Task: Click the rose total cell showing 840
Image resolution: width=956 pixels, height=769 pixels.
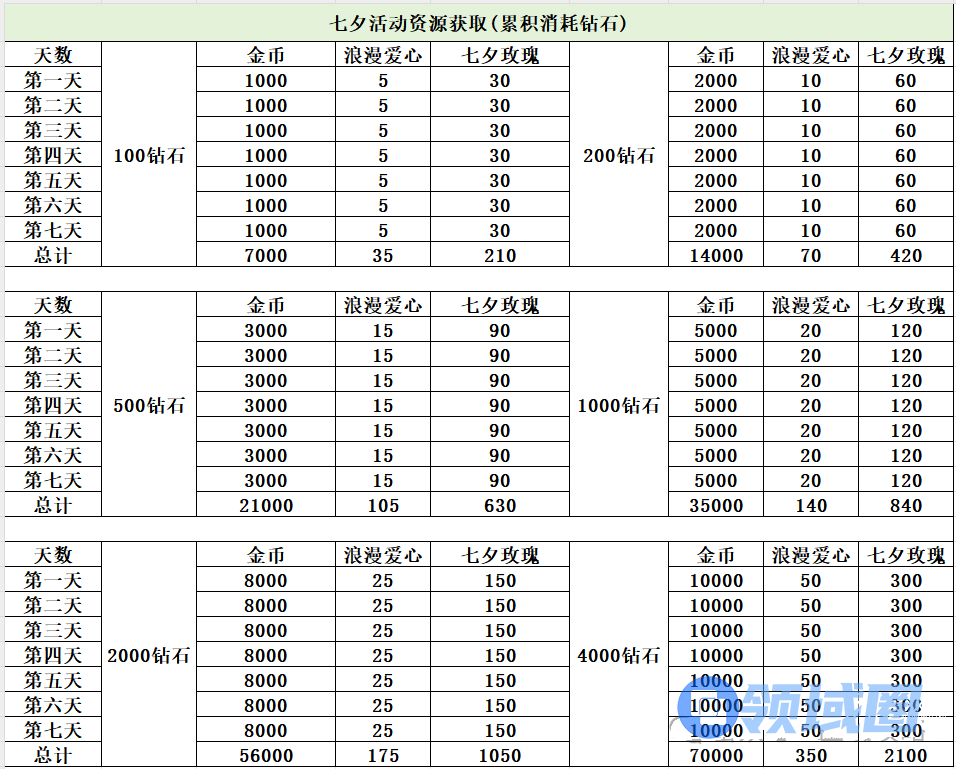Action: 906,505
